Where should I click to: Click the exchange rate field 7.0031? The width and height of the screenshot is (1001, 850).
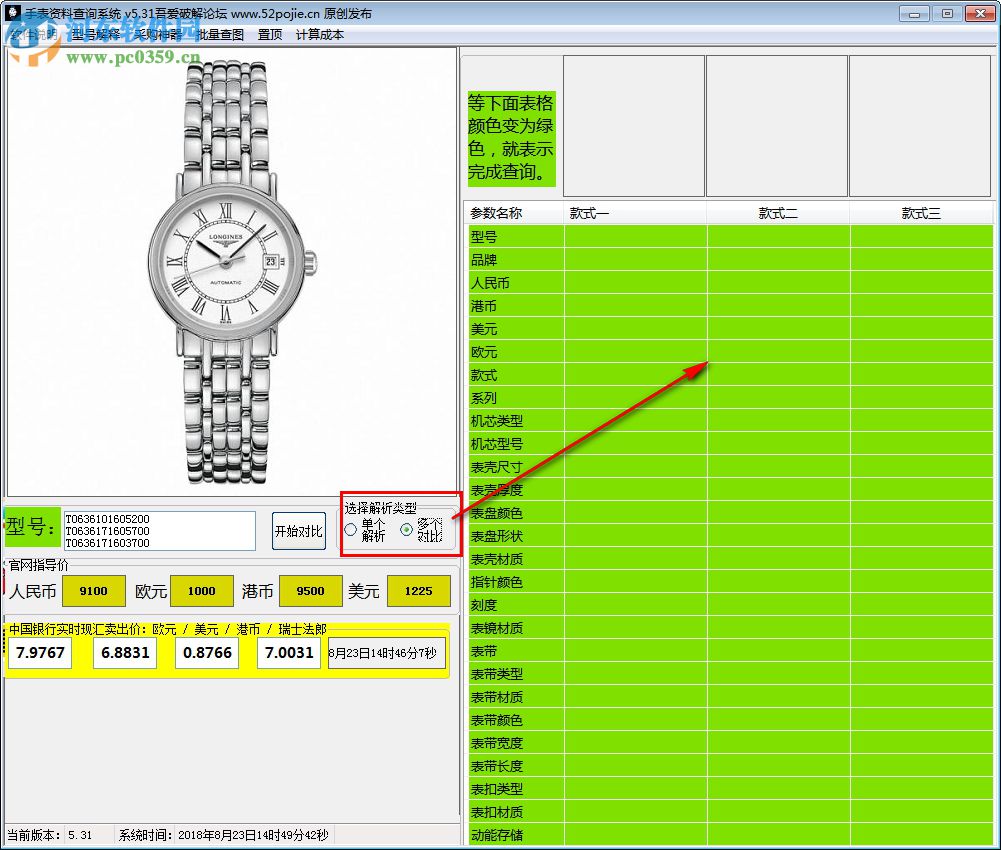[x=289, y=653]
